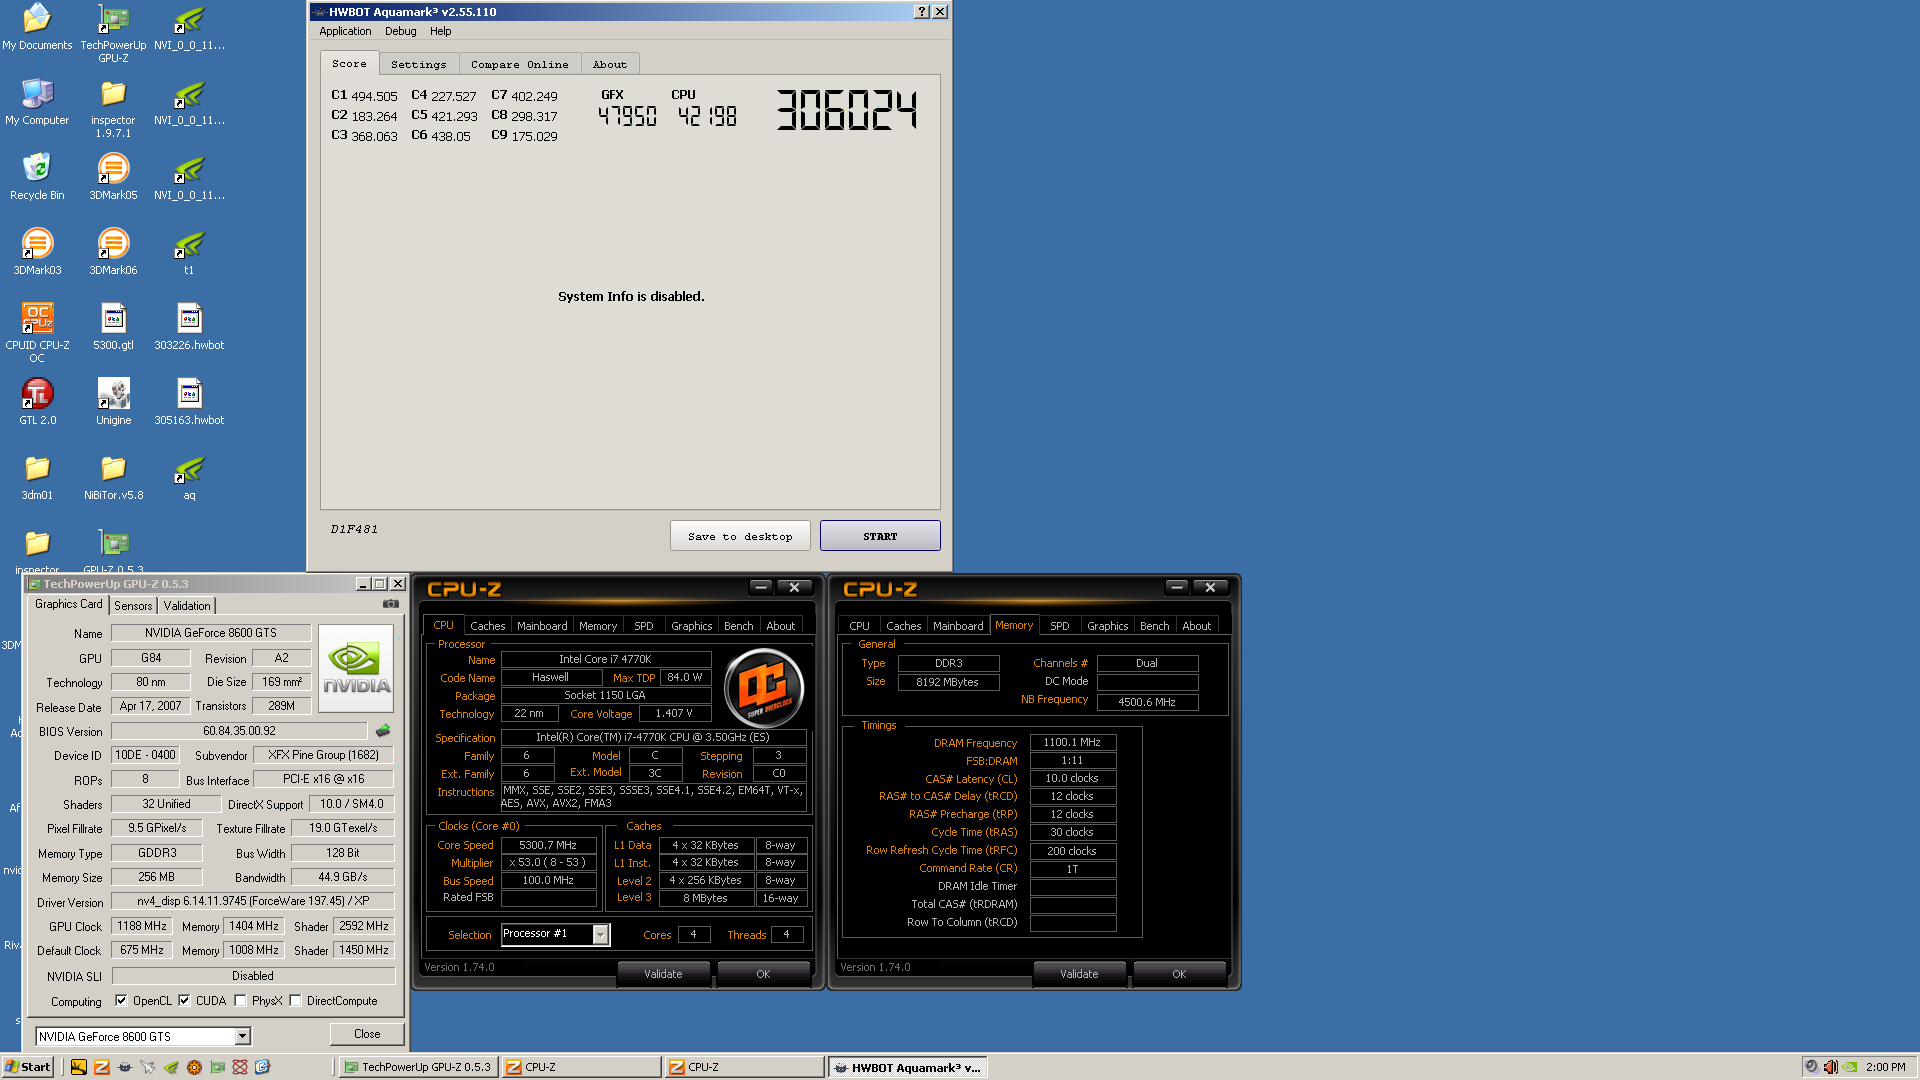Screen dimensions: 1920x1080
Task: Open My Documents desktop icon
Action: click(37, 27)
